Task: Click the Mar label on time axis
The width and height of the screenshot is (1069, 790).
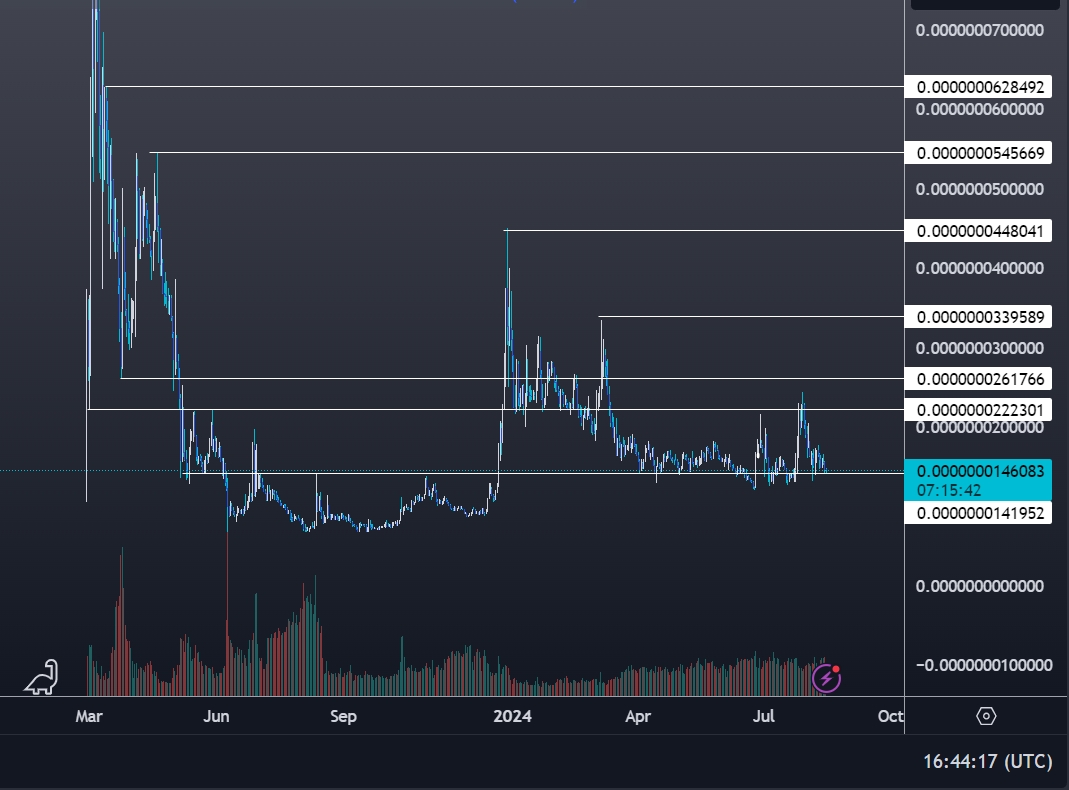Action: [89, 716]
